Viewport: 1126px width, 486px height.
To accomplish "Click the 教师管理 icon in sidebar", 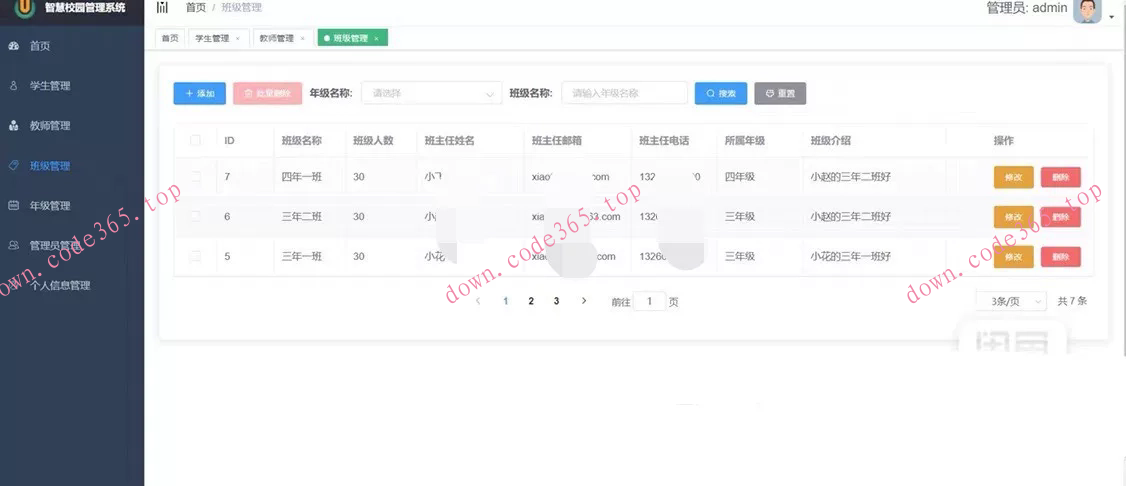I will click(x=13, y=126).
